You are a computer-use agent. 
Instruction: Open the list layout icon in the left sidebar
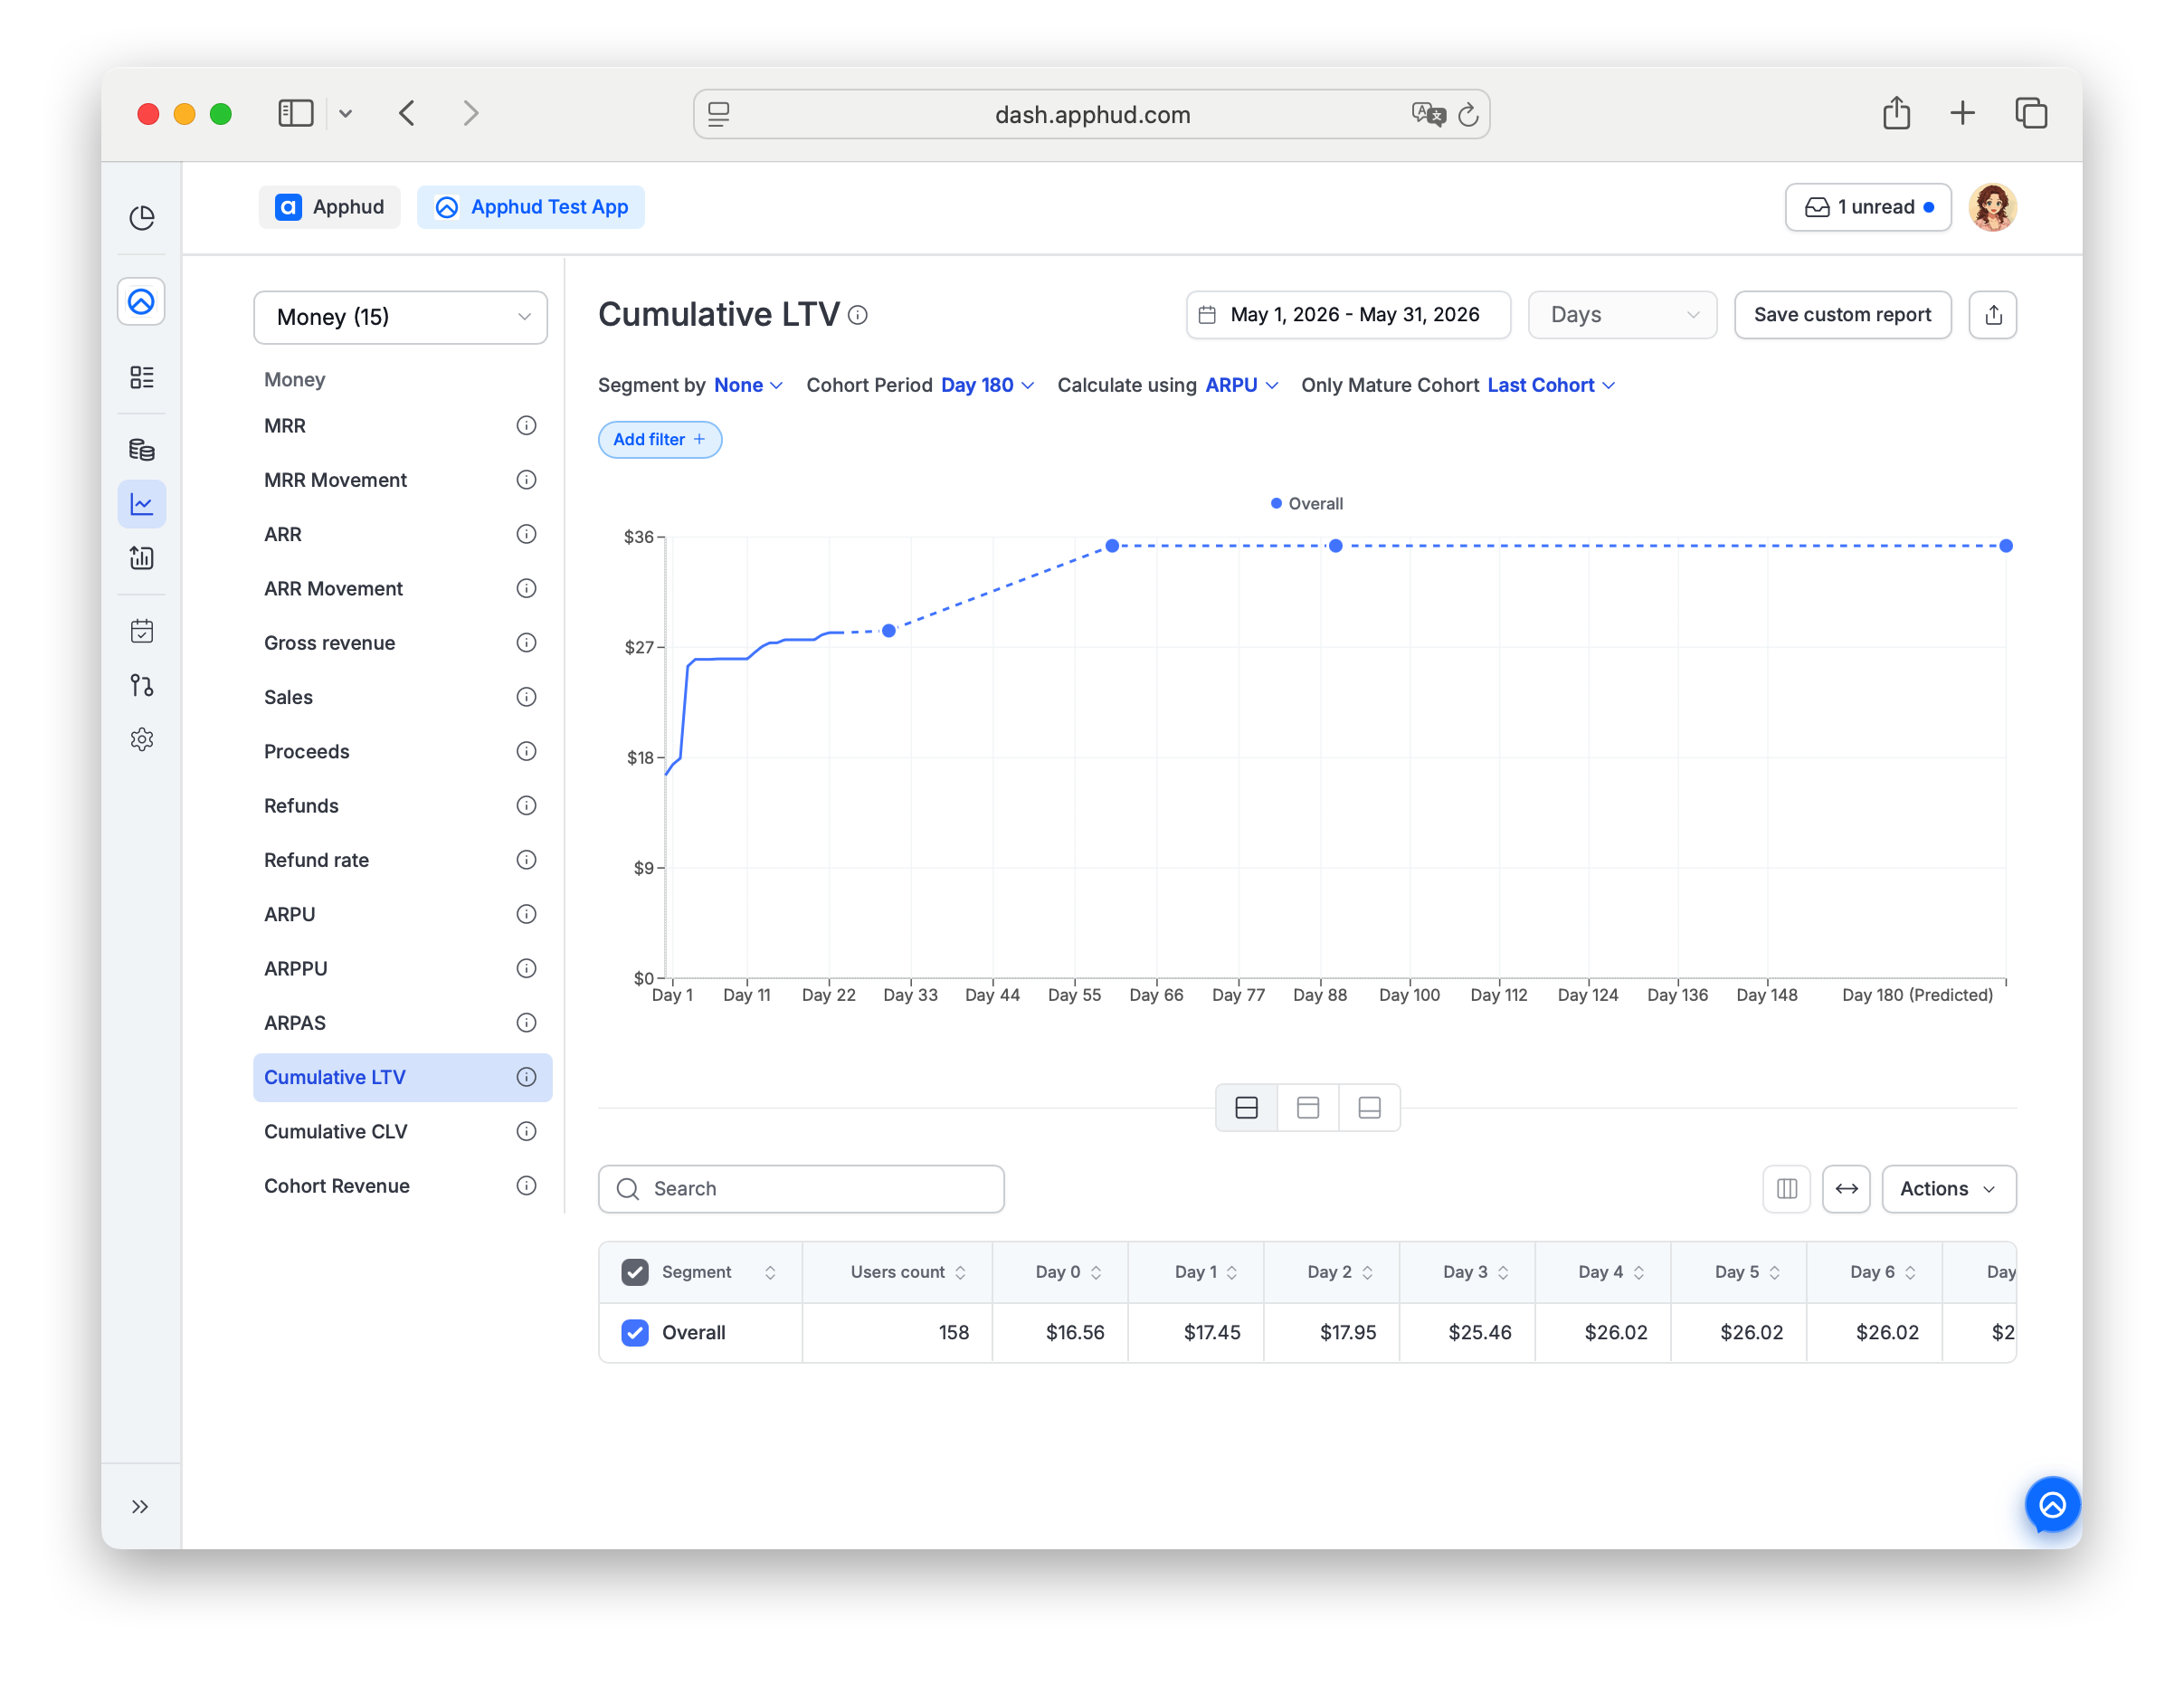point(141,377)
